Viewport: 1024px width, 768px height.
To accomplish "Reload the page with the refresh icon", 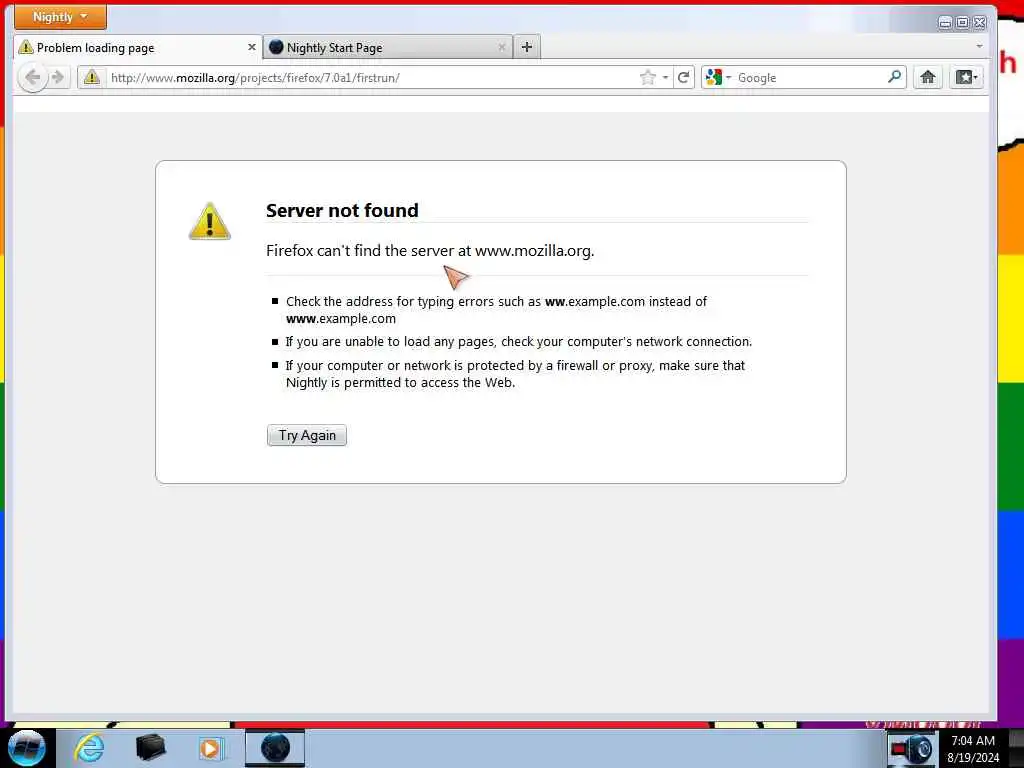I will (684, 78).
